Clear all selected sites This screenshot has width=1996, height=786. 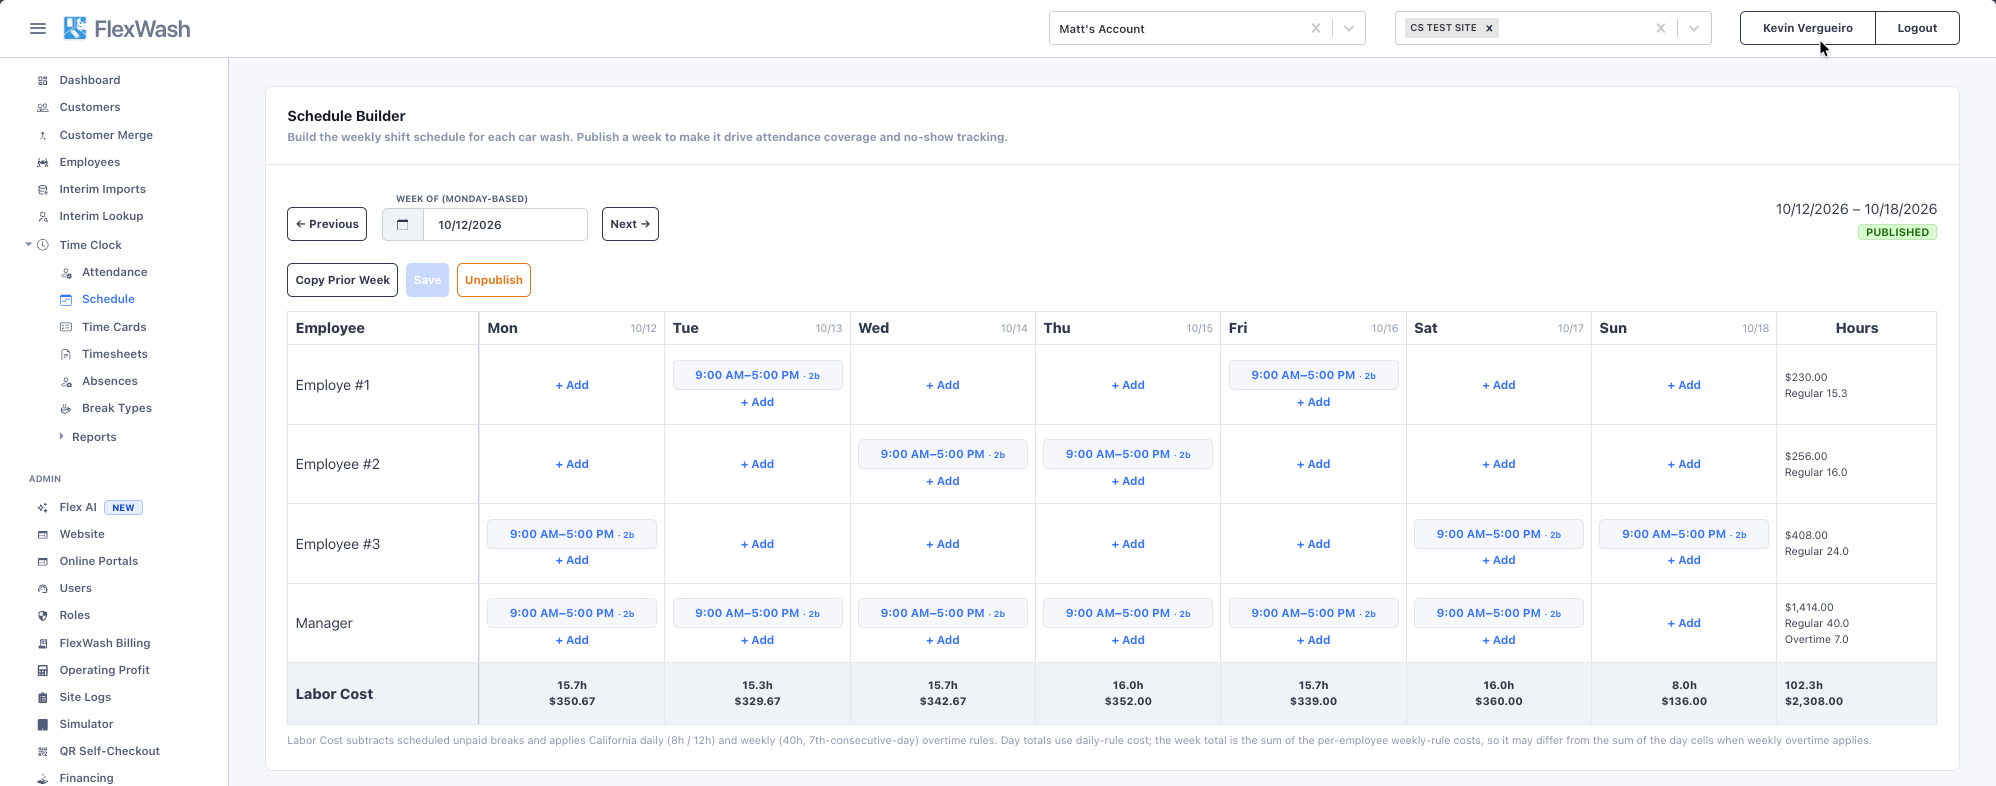[1661, 29]
